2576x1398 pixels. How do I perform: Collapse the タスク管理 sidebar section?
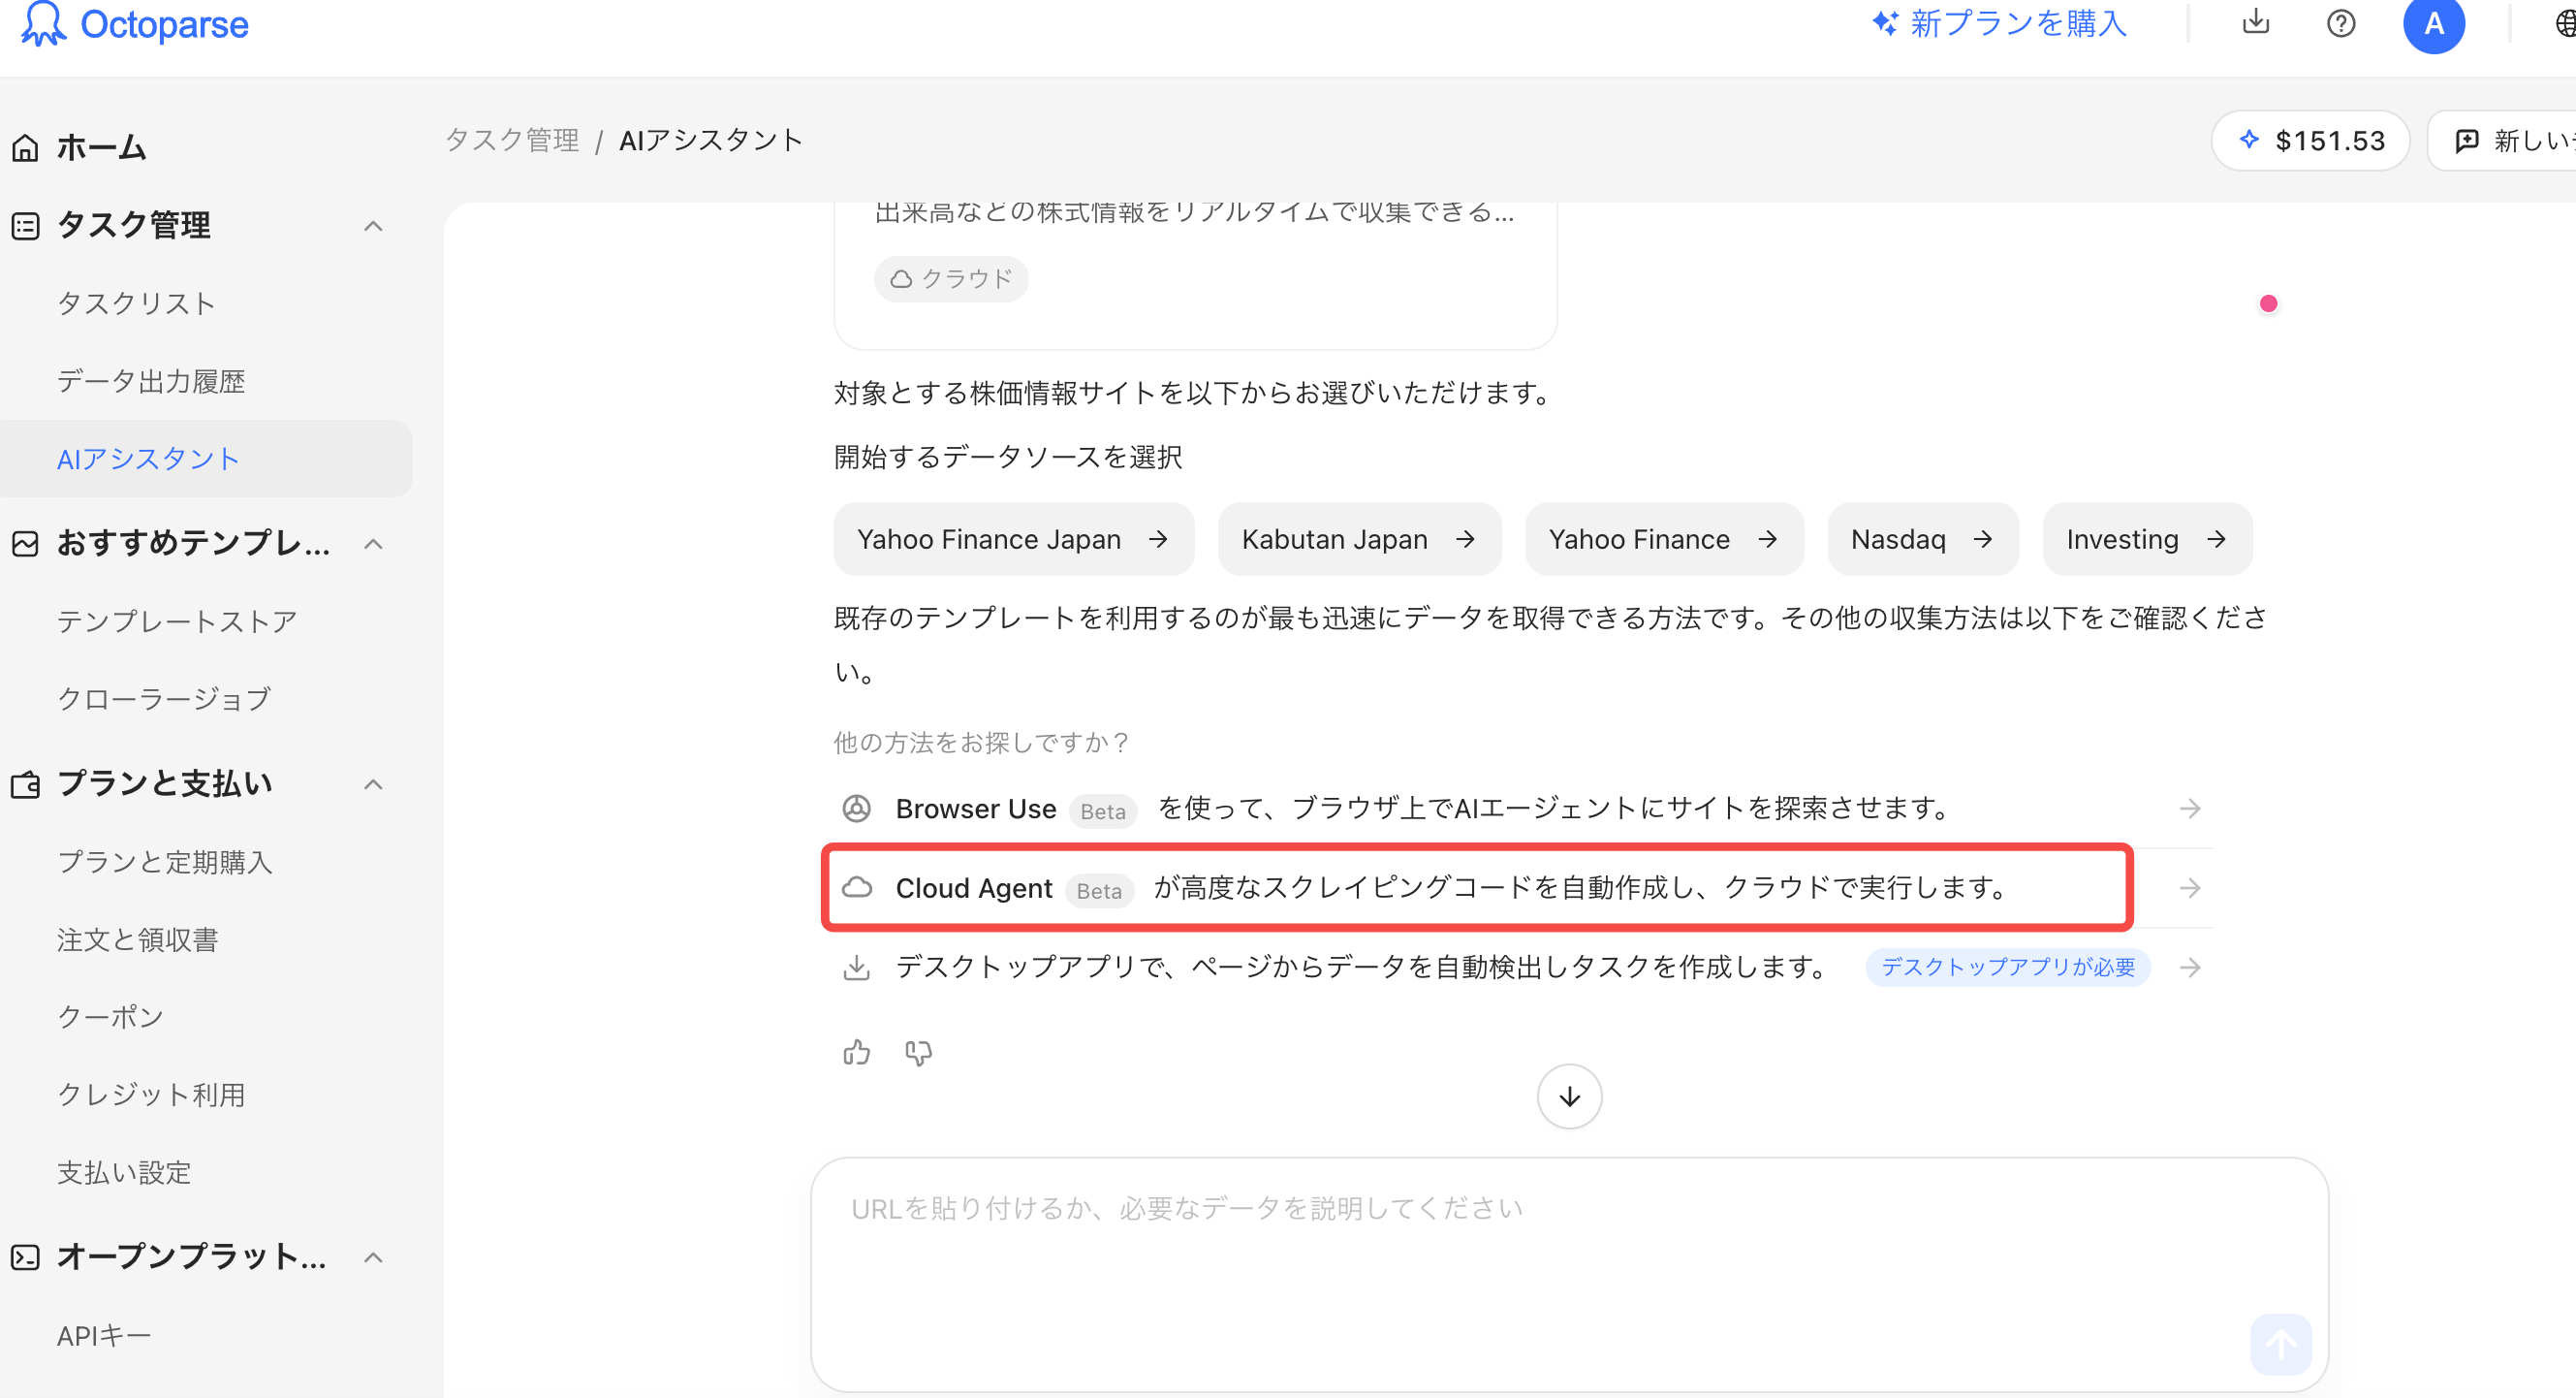pyautogui.click(x=373, y=226)
